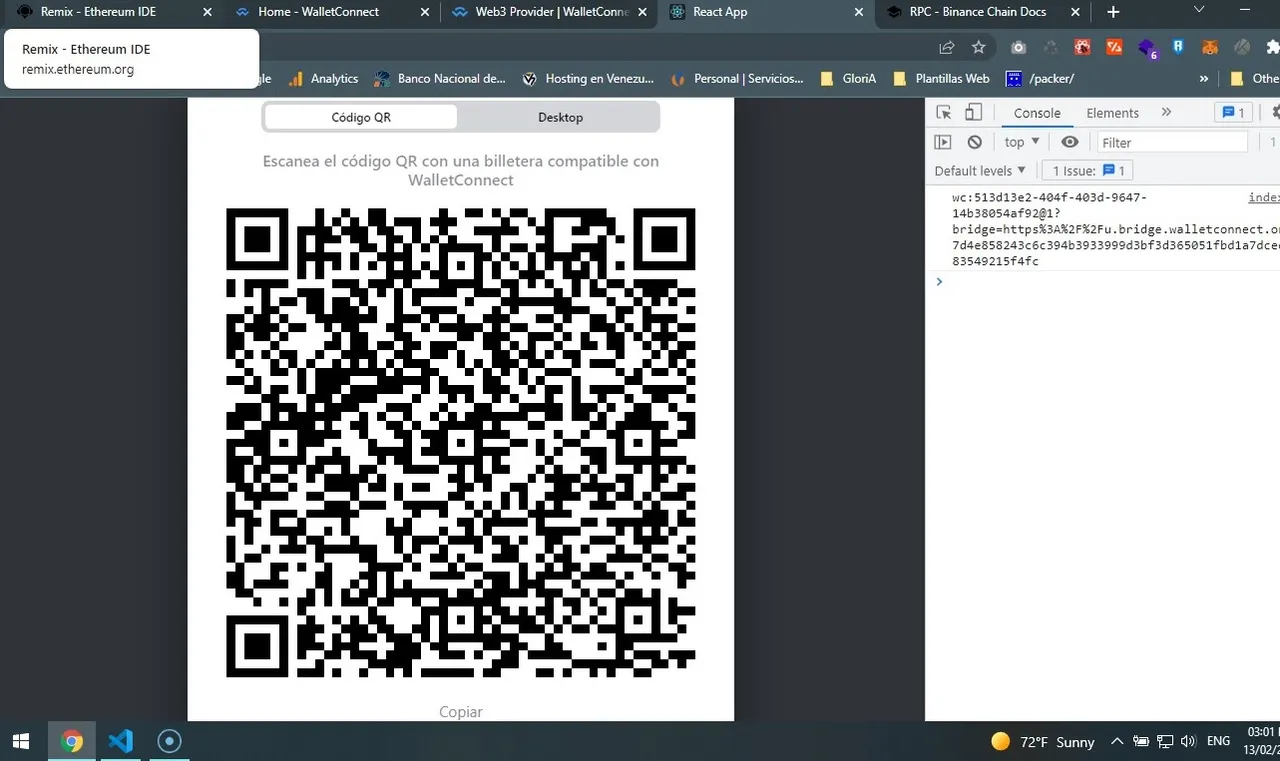Focus the console Filter field
Viewport: 1280px width, 761px height.
point(1172,142)
